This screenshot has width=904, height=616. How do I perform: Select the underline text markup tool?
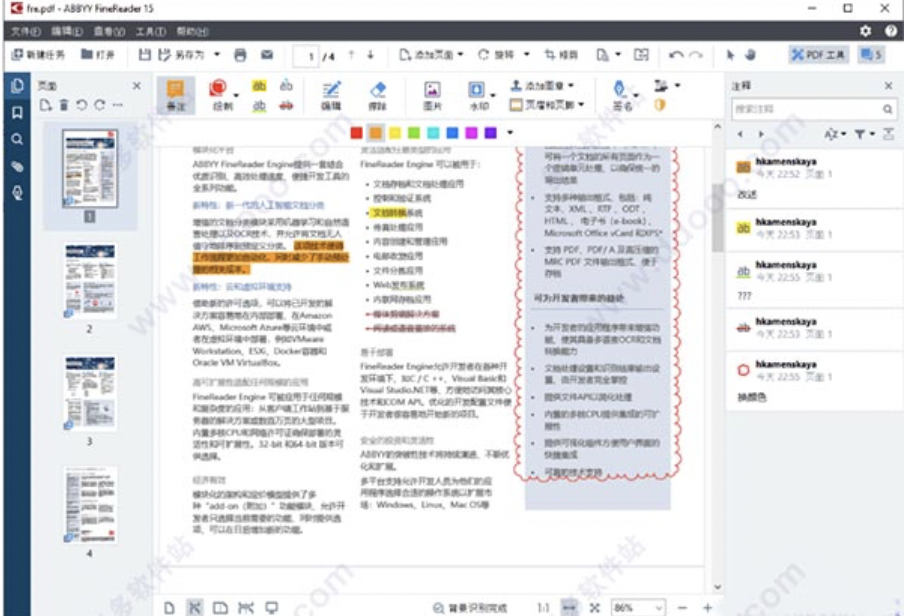[x=259, y=106]
